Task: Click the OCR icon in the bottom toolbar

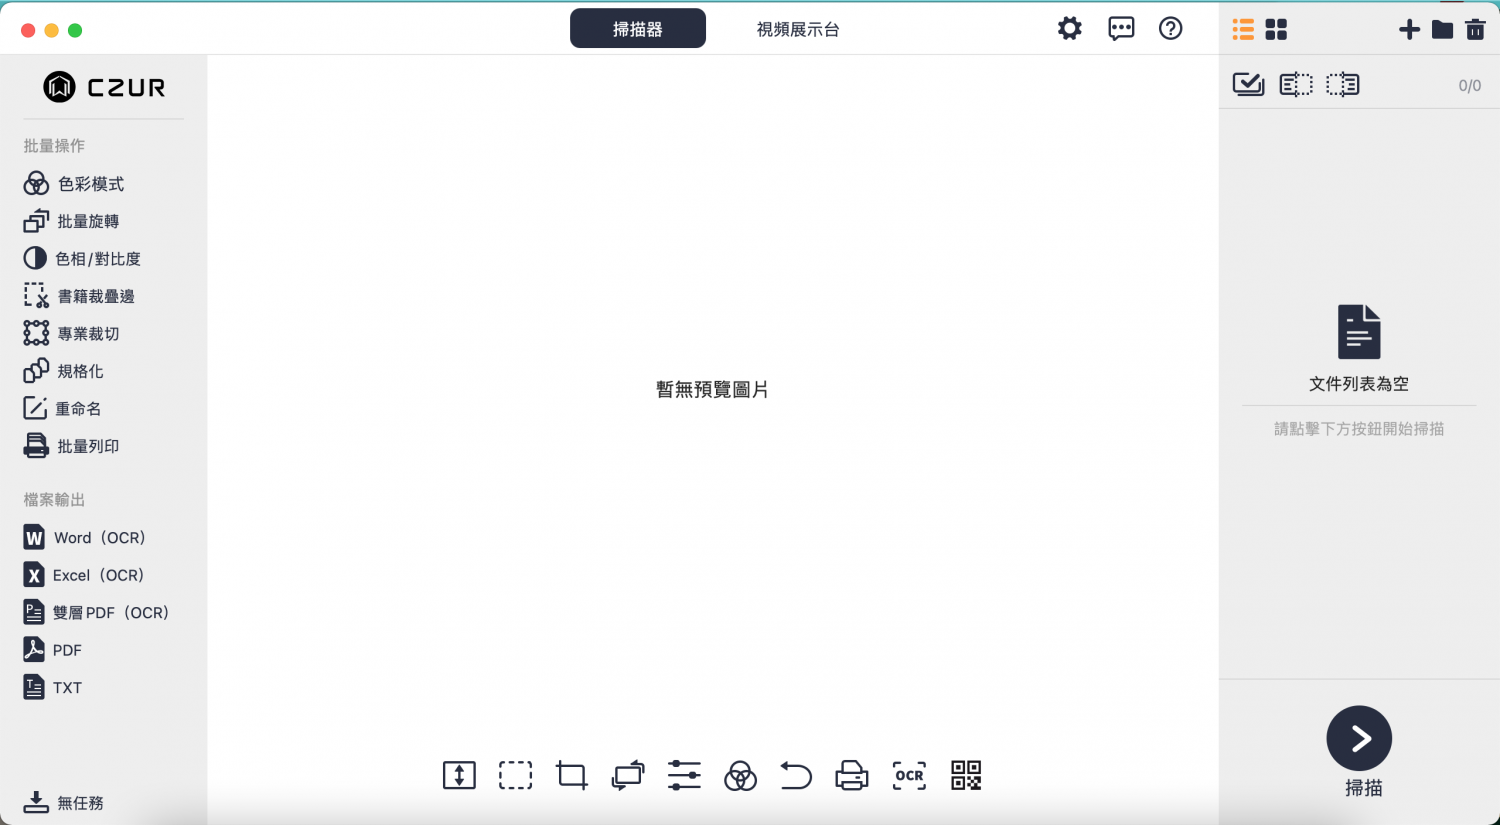Action: 908,775
